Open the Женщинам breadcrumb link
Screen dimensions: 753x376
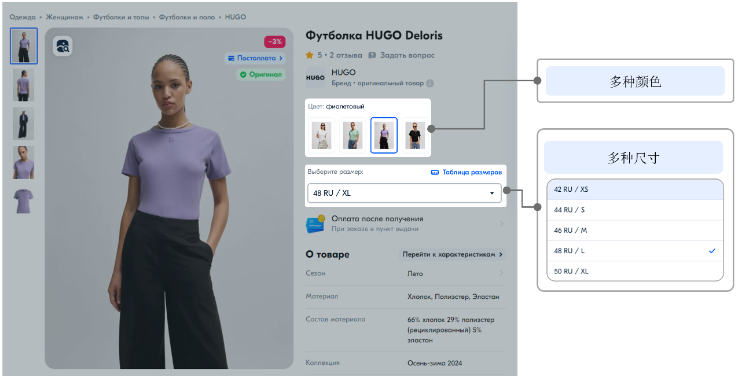(65, 17)
